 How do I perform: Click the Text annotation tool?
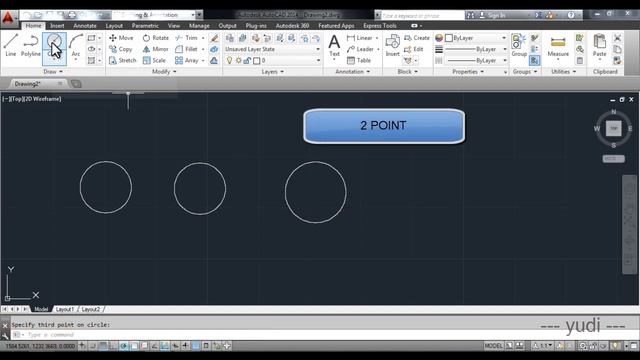tap(334, 45)
